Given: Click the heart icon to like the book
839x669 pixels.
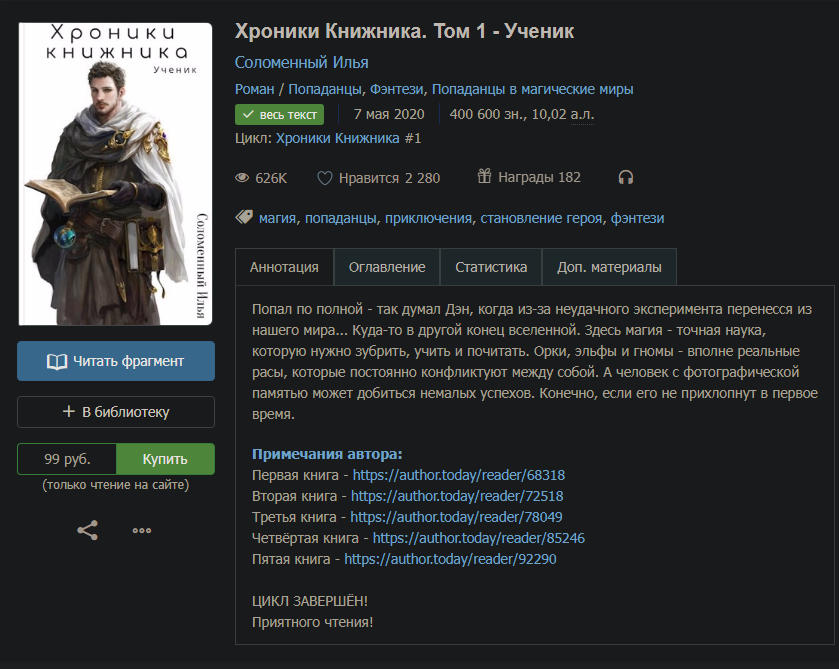Looking at the screenshot, I should [324, 178].
